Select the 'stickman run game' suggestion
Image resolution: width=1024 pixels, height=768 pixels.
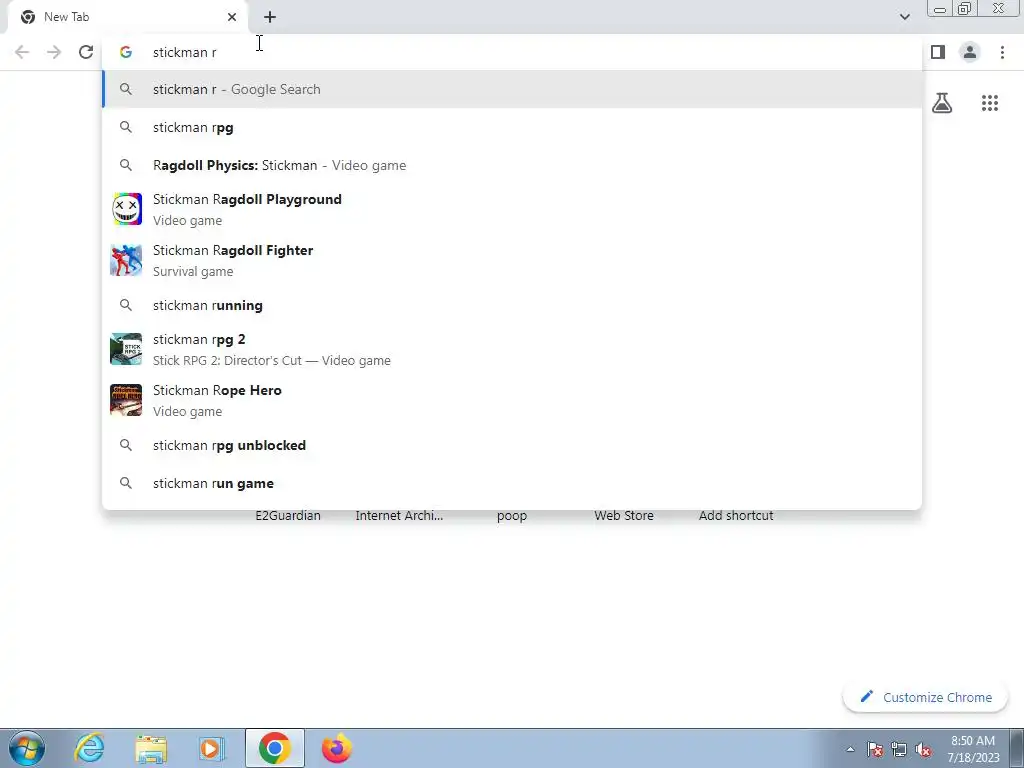(512, 483)
